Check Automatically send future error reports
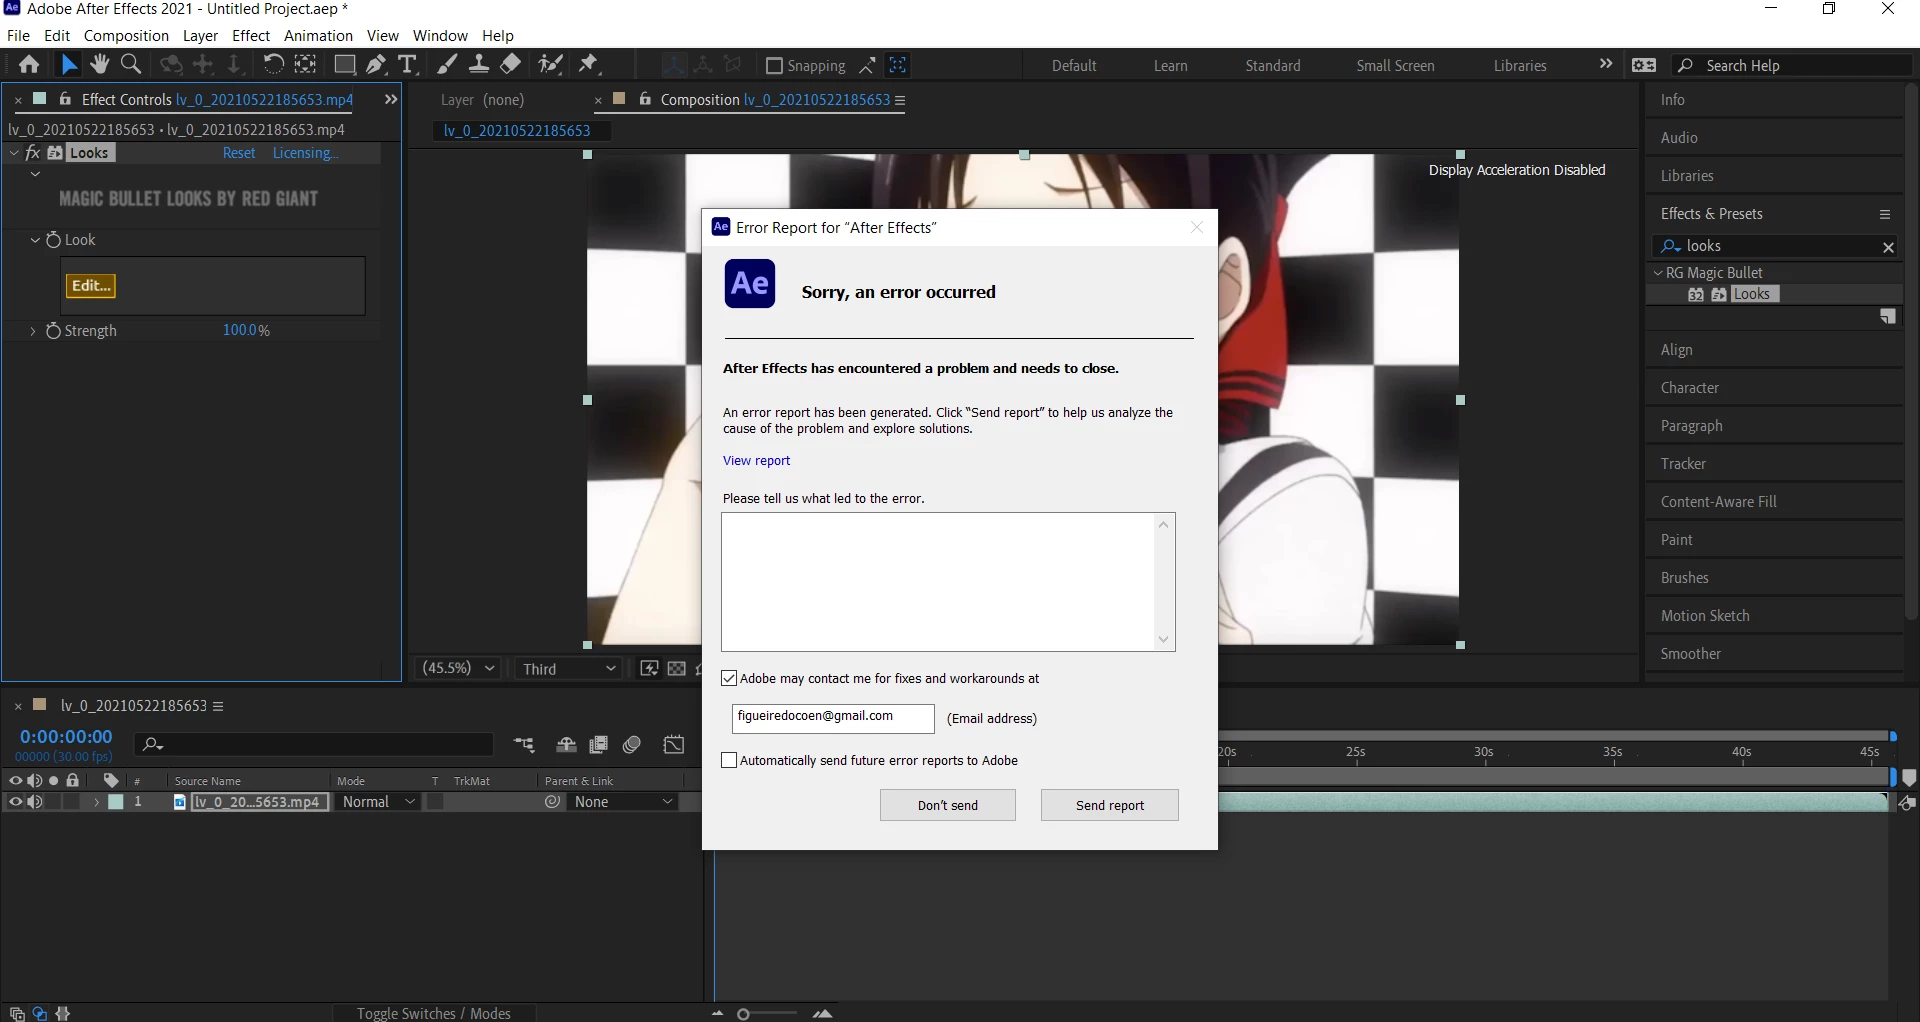Viewport: 1920px width, 1022px height. tap(729, 760)
